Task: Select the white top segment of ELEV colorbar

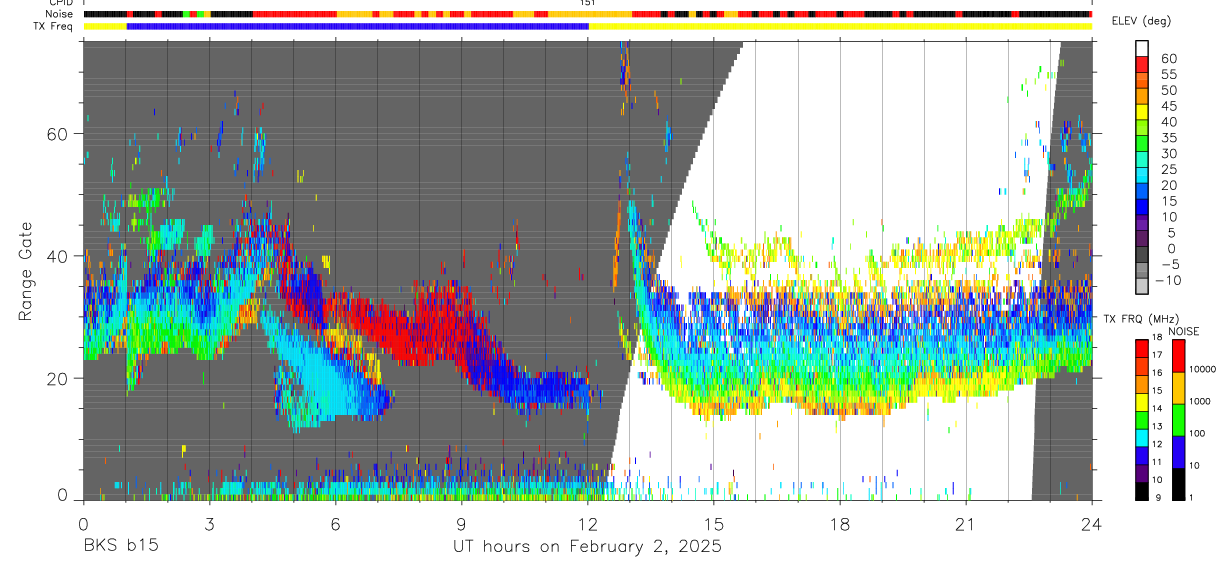Action: coord(1142,48)
